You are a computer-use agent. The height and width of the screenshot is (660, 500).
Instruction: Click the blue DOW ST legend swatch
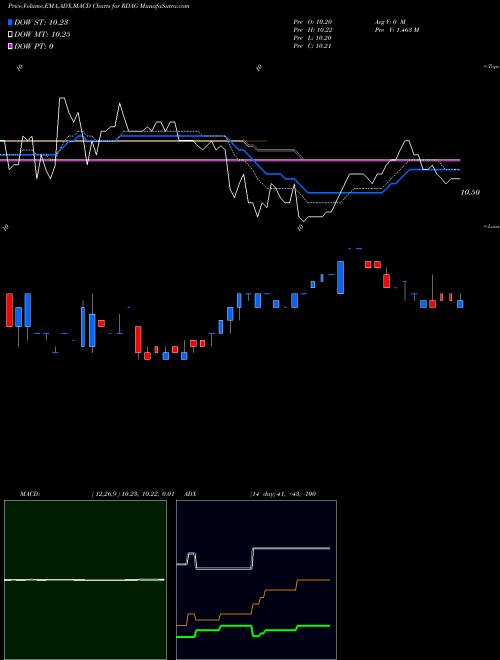point(10,22)
